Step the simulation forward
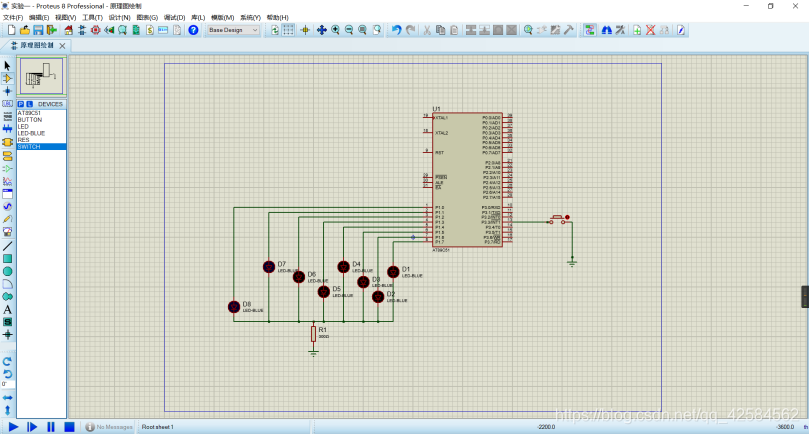The height and width of the screenshot is (434, 809). click(x=32, y=427)
